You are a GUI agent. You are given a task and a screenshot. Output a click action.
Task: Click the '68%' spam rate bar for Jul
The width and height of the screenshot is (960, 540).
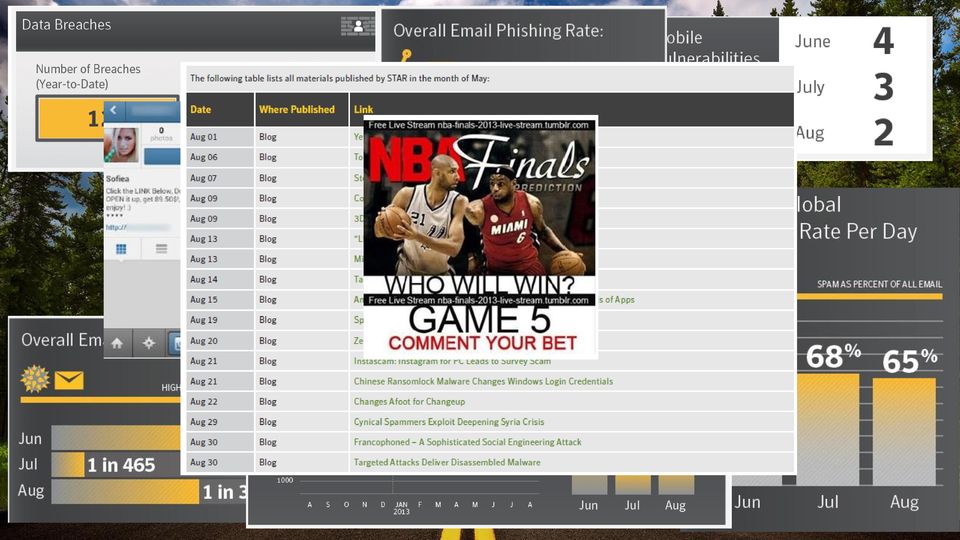tap(828, 430)
